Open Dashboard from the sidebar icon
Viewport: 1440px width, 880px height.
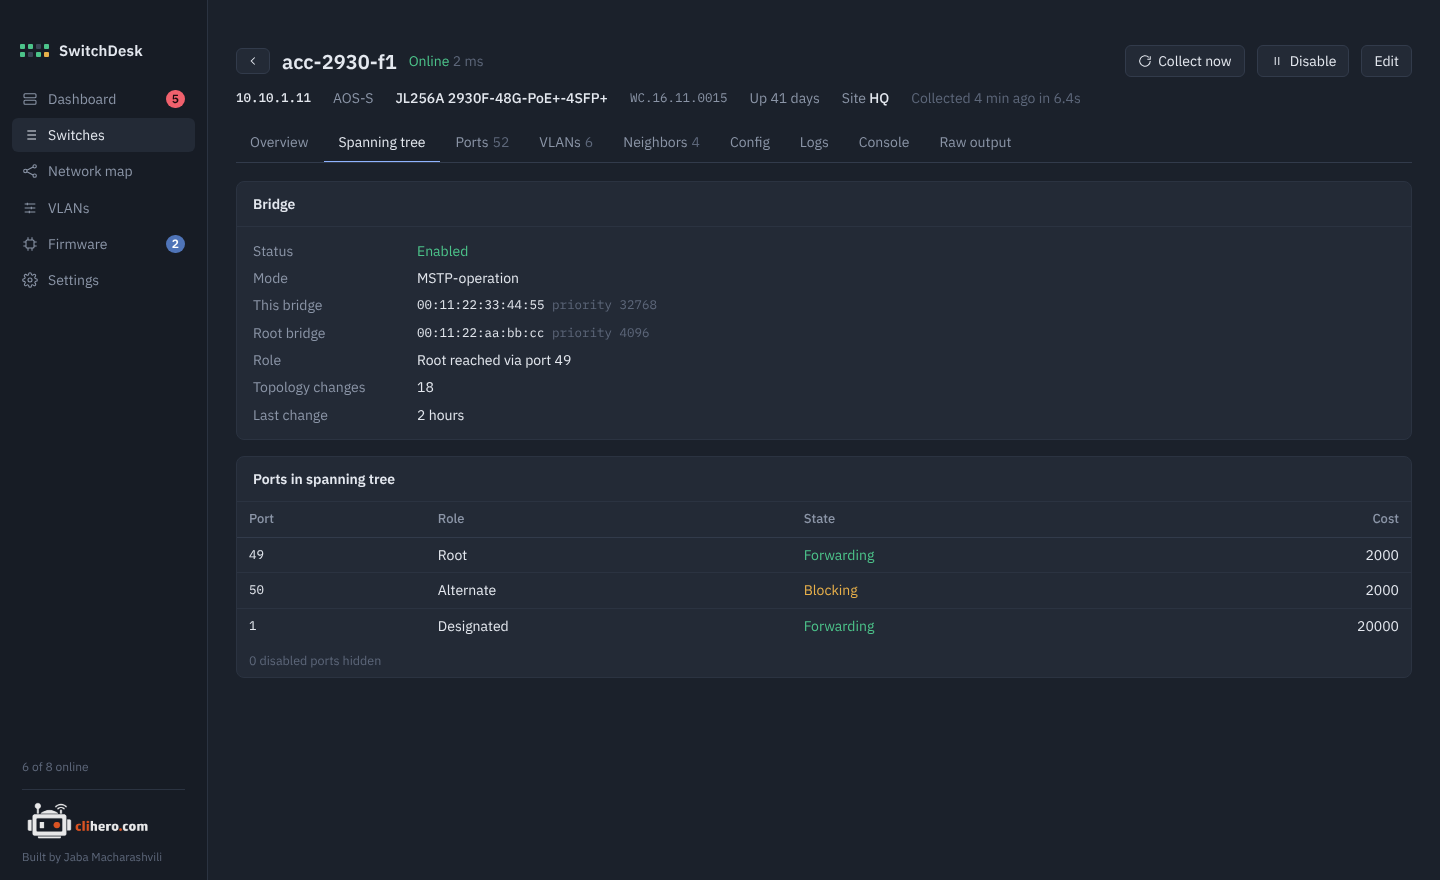(x=30, y=99)
